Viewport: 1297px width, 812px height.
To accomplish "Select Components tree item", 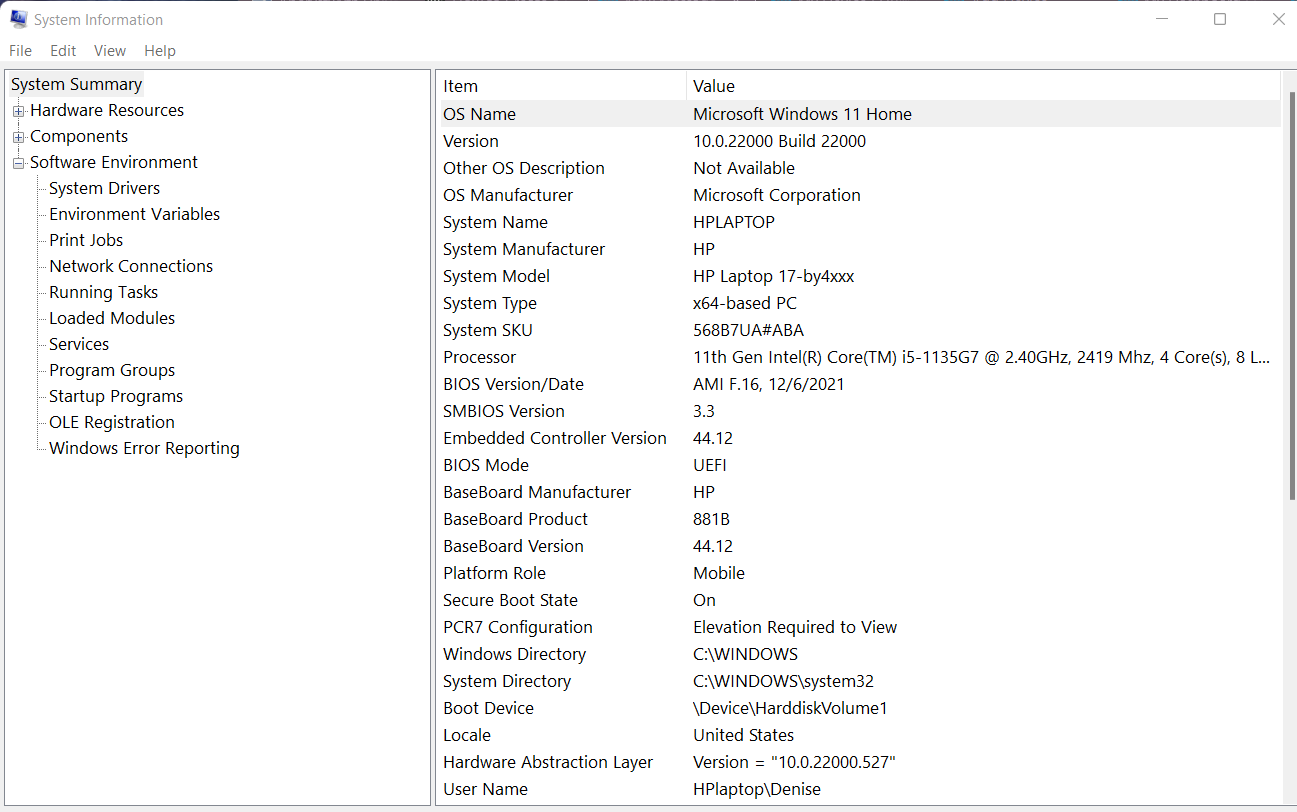I will pyautogui.click(x=79, y=136).
